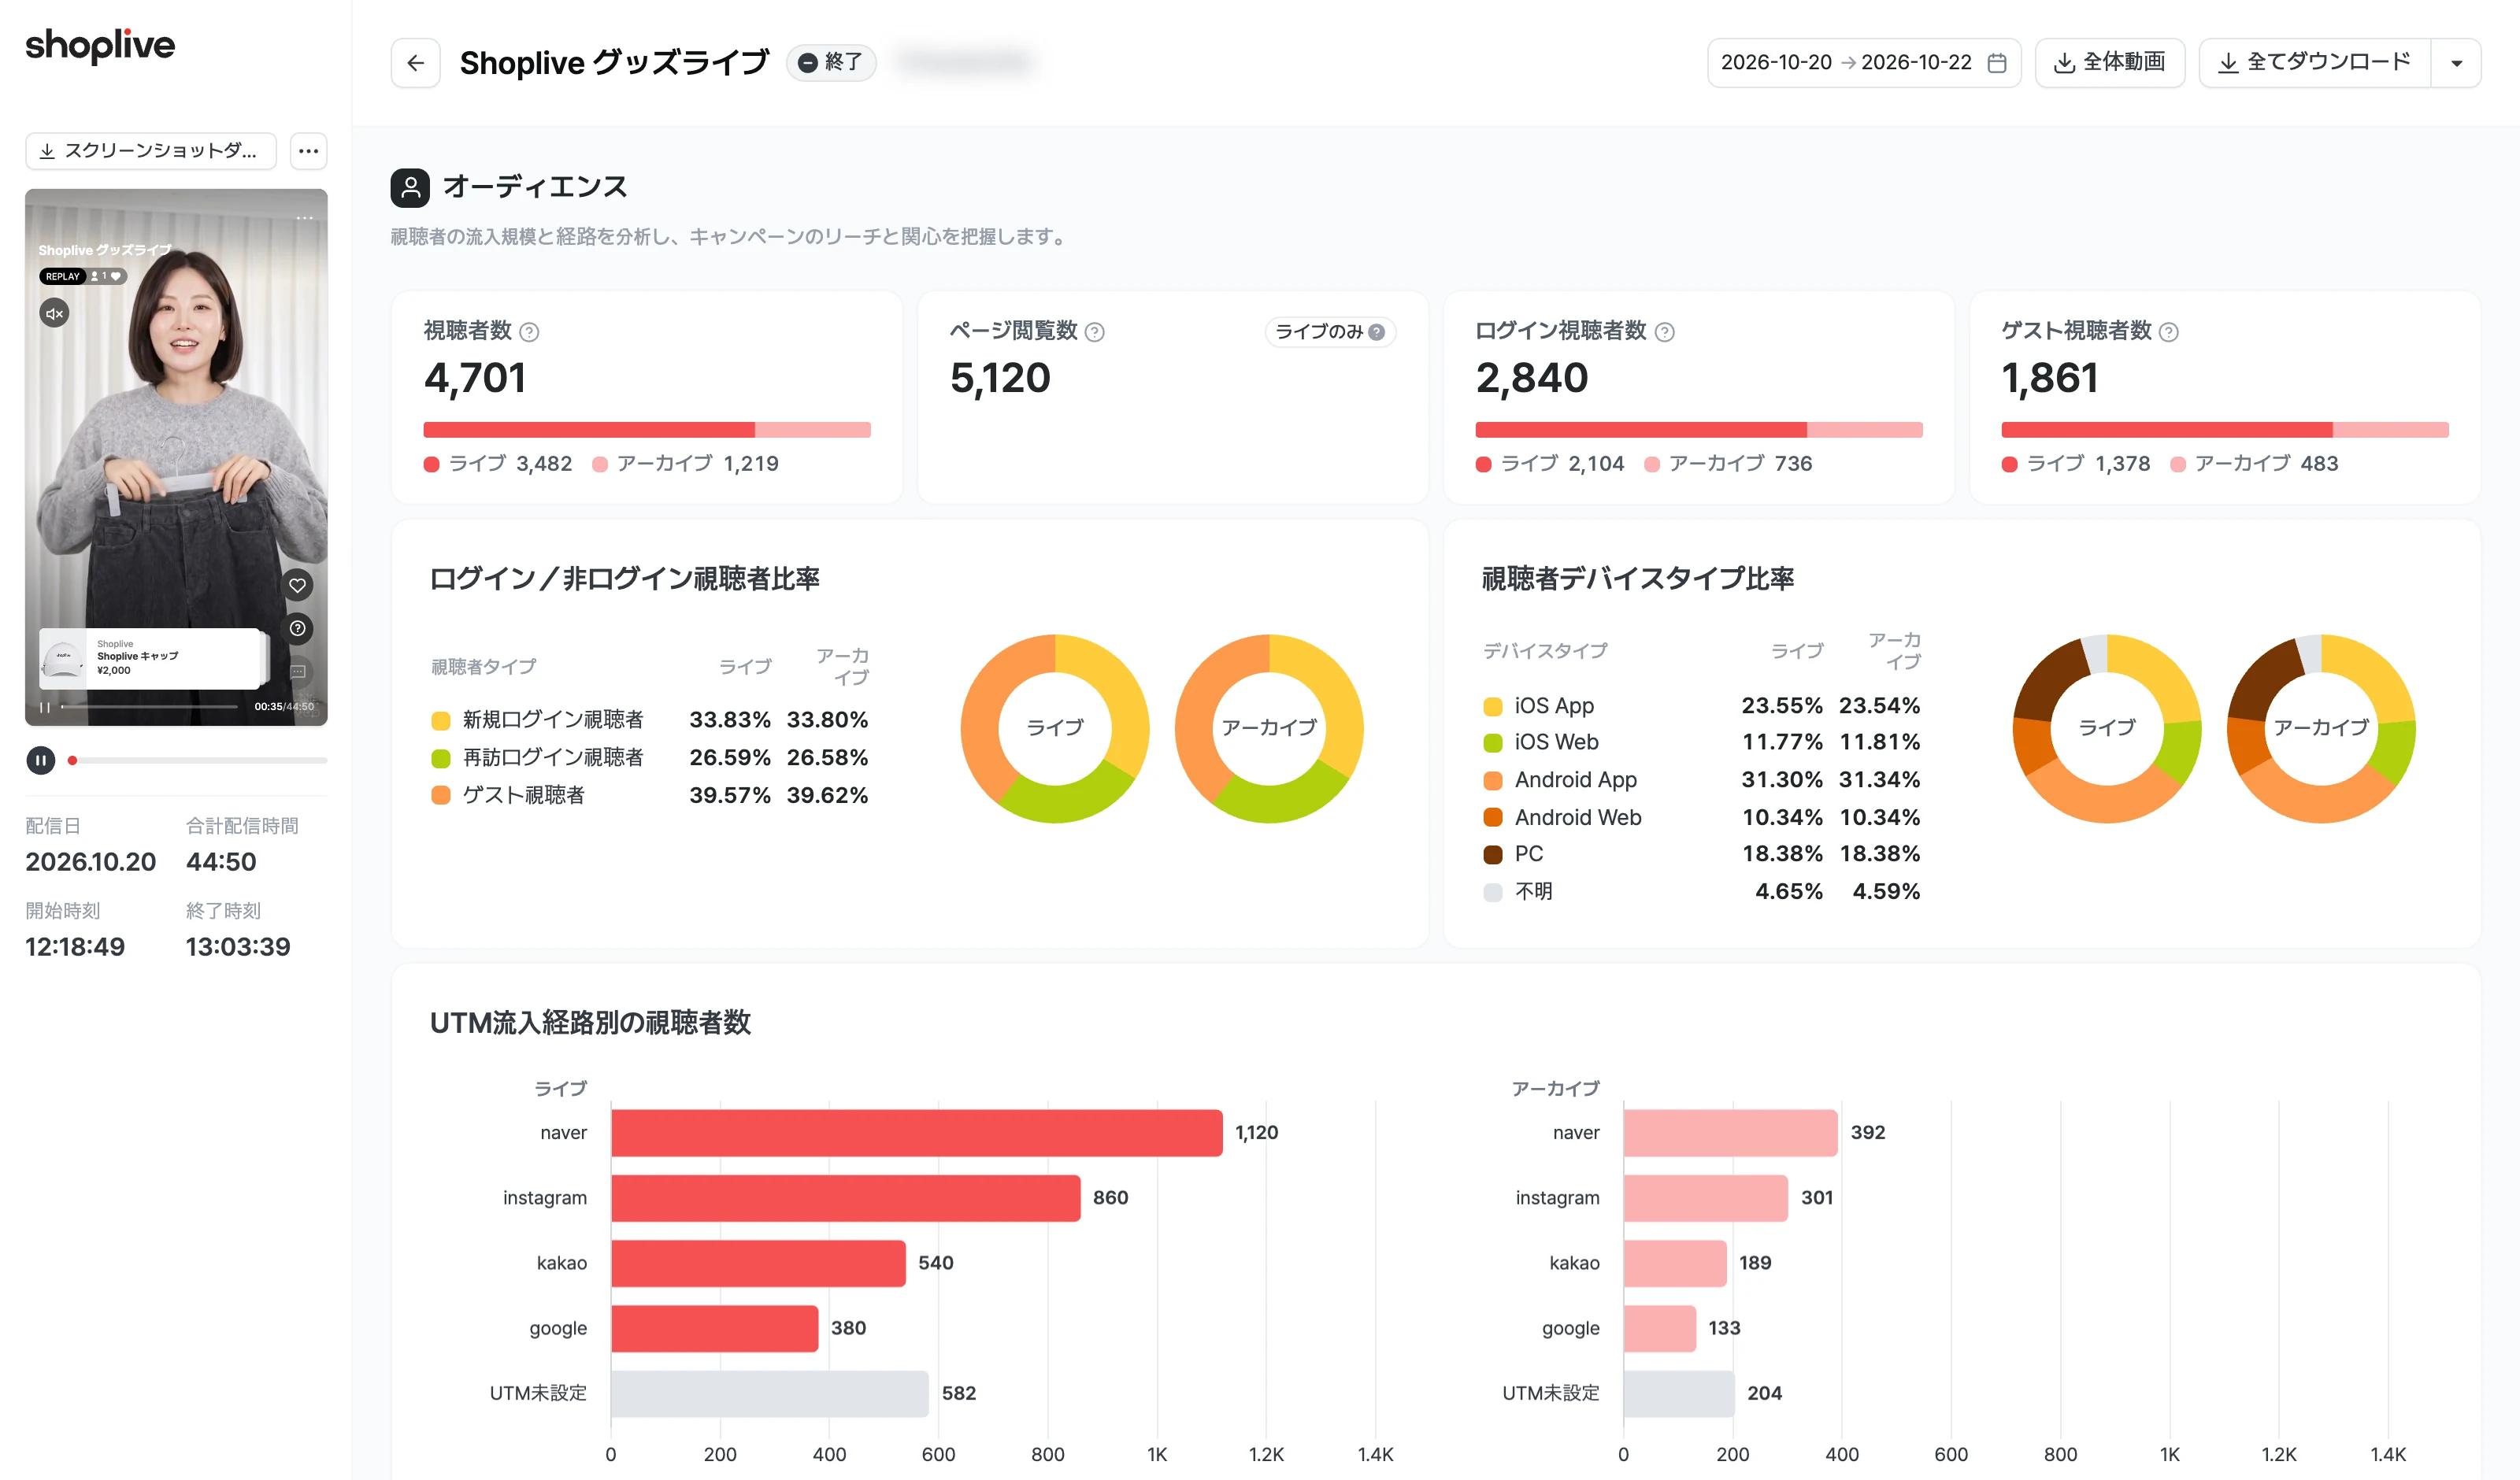The image size is (2520, 1480).
Task: Expand the download options dropdown arrow
Action: click(x=2456, y=63)
